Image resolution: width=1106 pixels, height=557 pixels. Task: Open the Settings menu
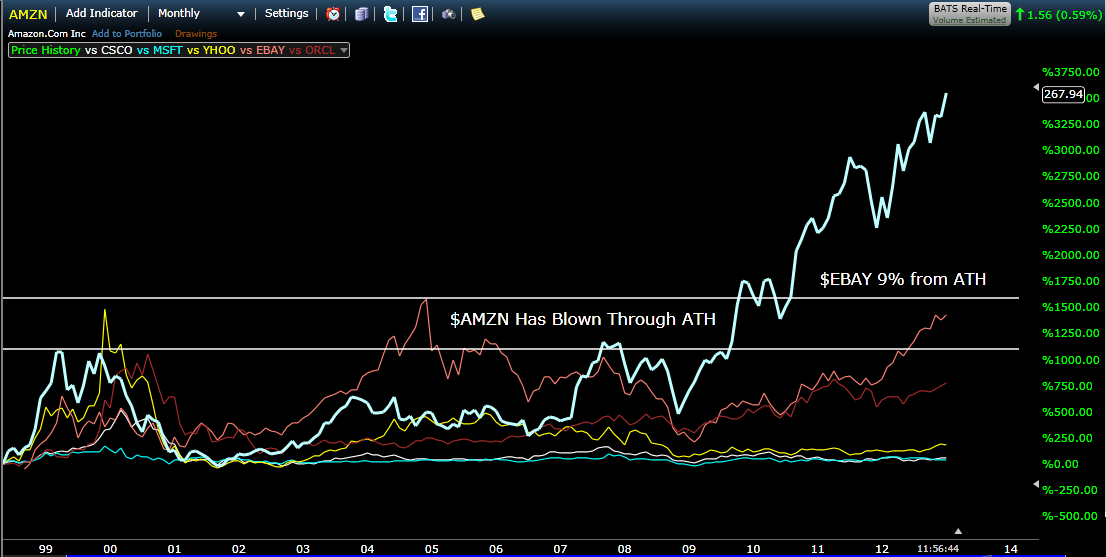click(286, 13)
